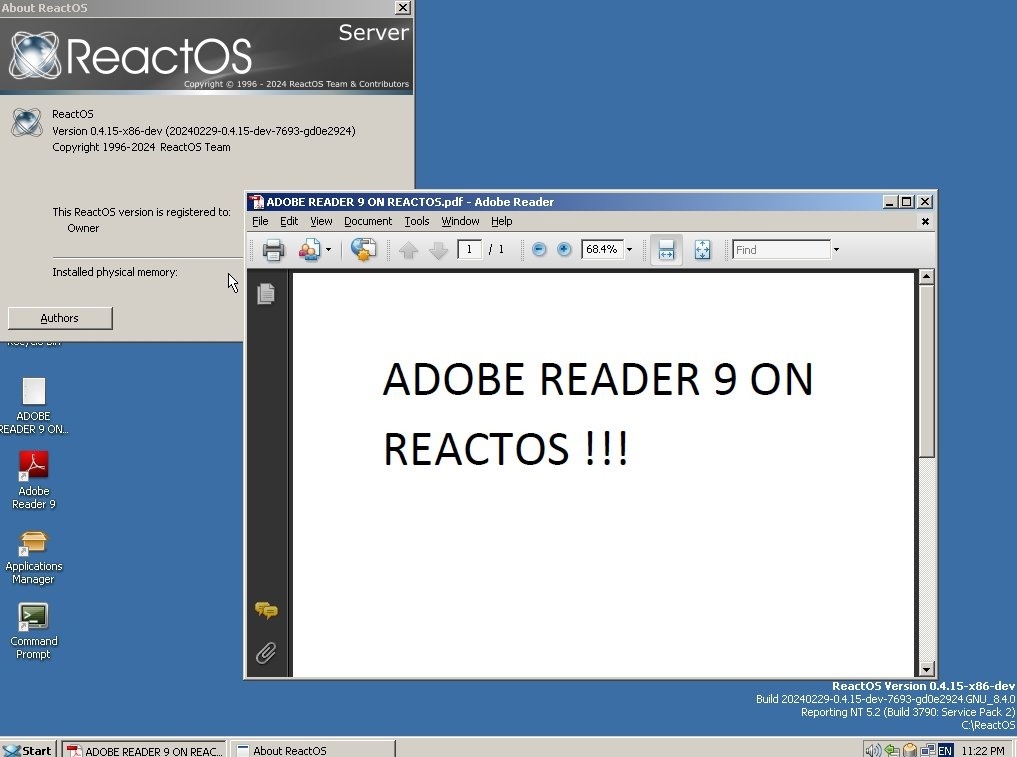Select the Pages navigation panel icon
This screenshot has height=757, width=1017.
pyautogui.click(x=266, y=293)
